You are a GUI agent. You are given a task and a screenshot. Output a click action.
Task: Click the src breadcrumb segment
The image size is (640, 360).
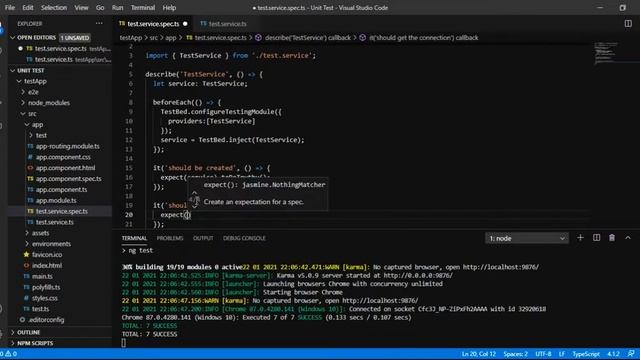153,38
